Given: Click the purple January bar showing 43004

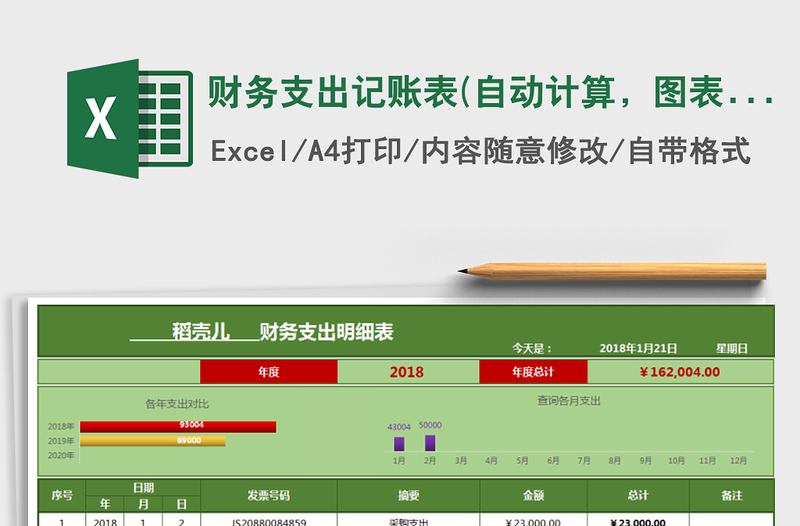Looking at the screenshot, I should [x=399, y=443].
